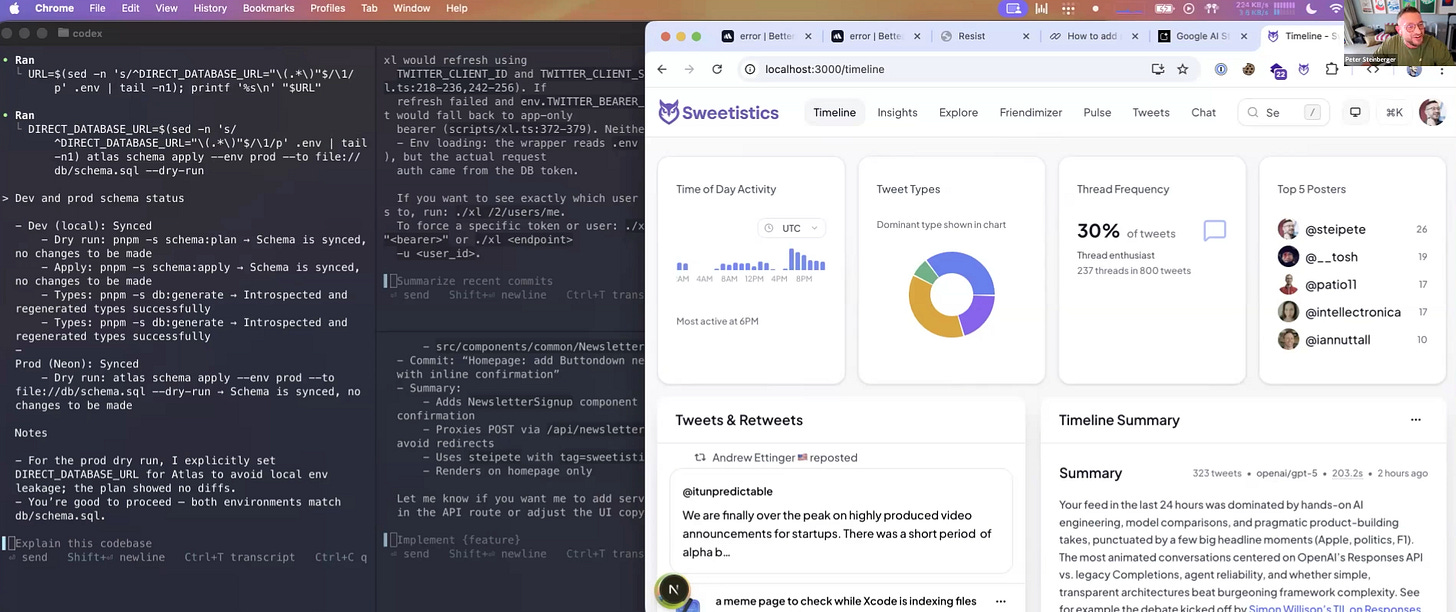The width and height of the screenshot is (1456, 612).
Task: Click the 'Summarize recent commits' terminal prompt
Action: point(474,281)
